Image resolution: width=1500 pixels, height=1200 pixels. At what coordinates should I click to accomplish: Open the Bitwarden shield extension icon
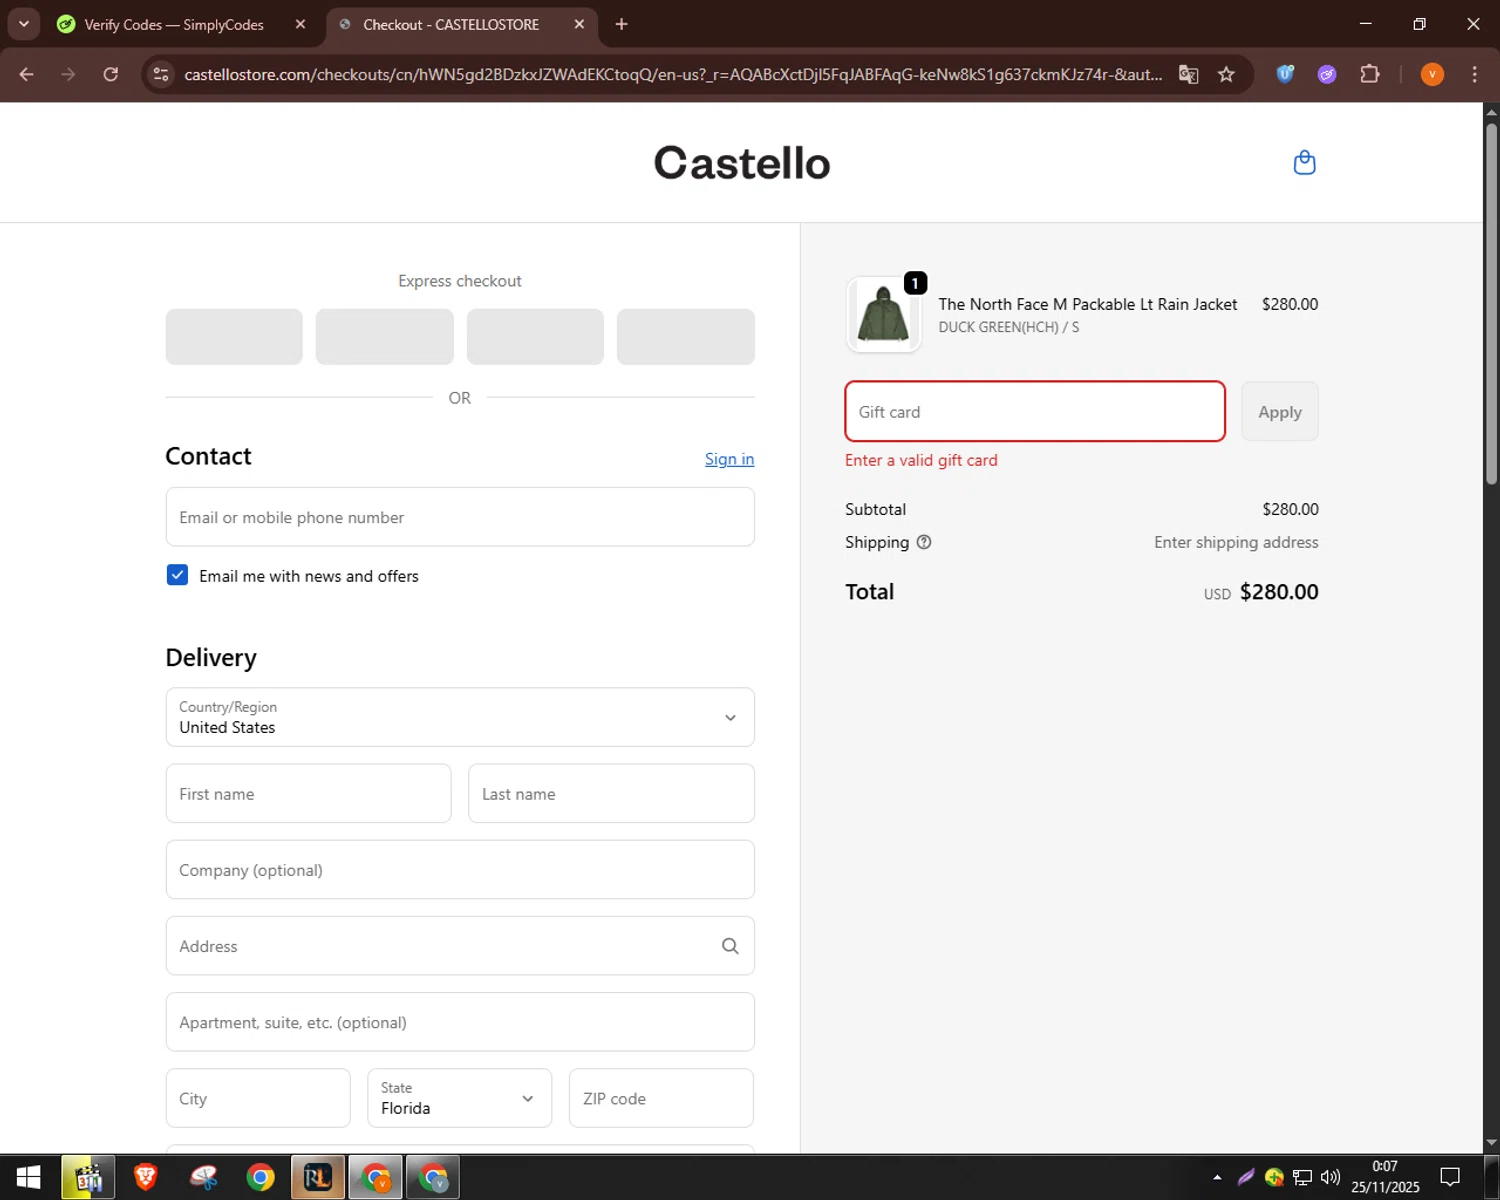pyautogui.click(x=1285, y=74)
